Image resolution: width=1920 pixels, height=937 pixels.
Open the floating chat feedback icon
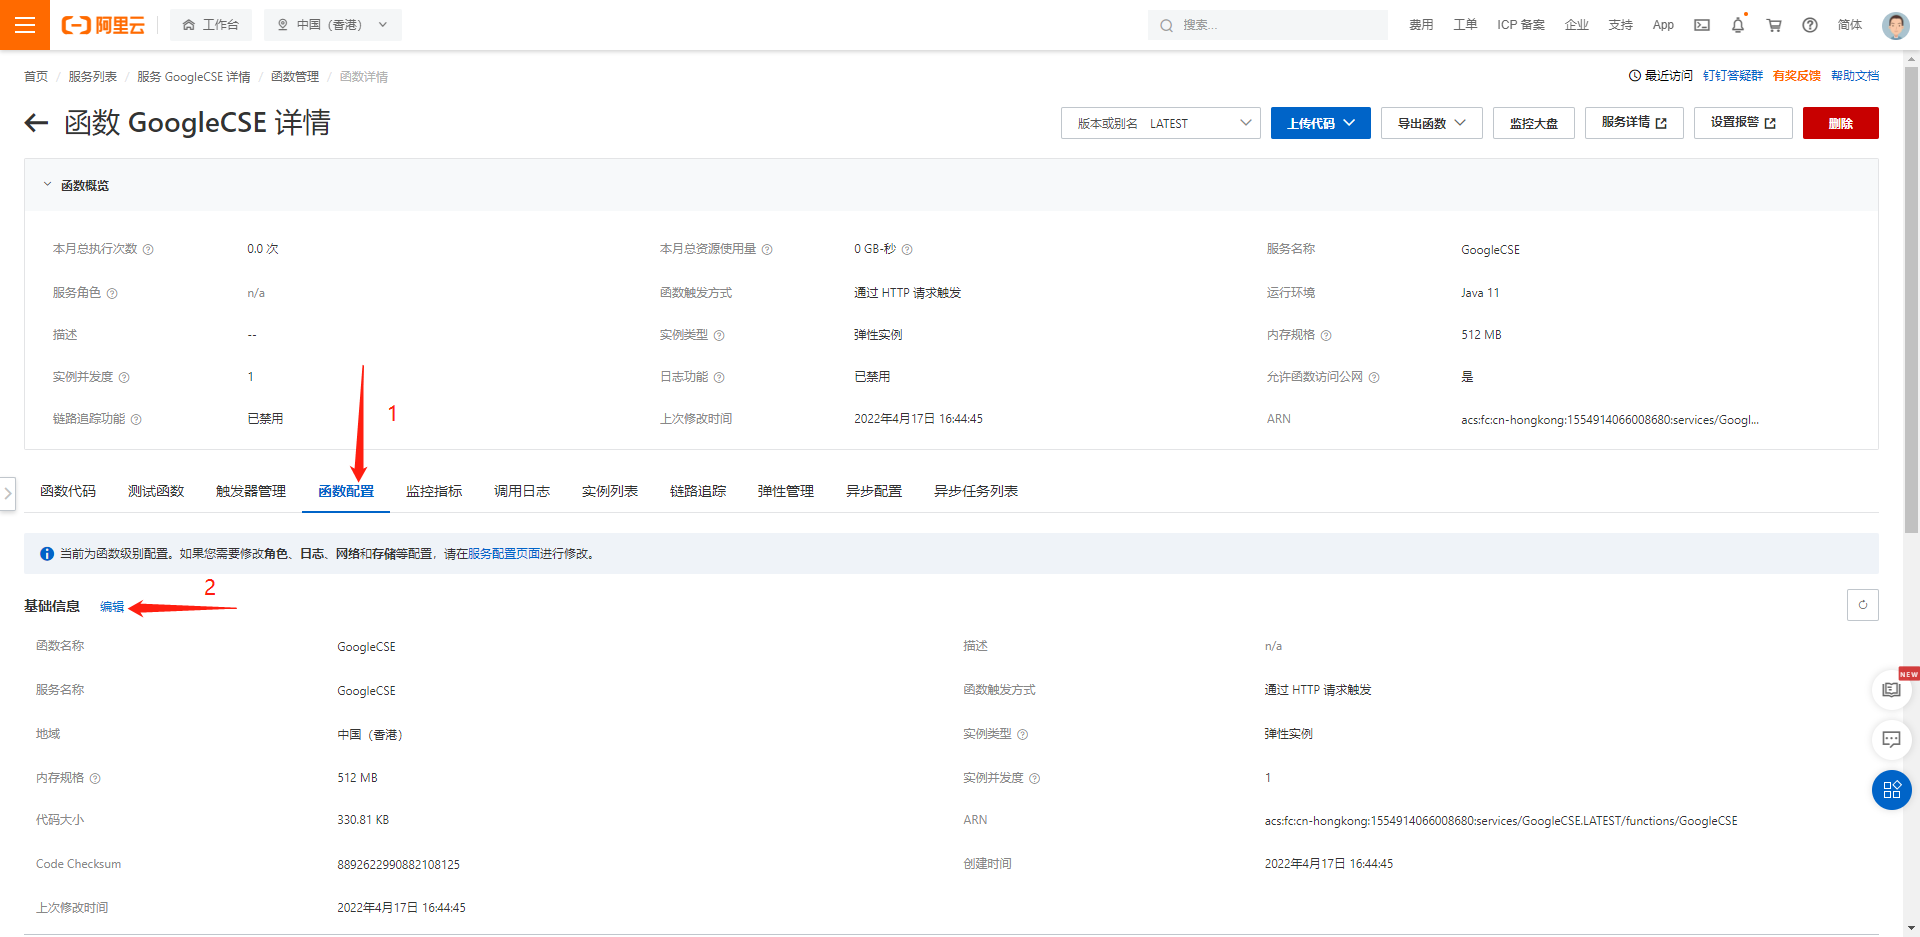1891,740
